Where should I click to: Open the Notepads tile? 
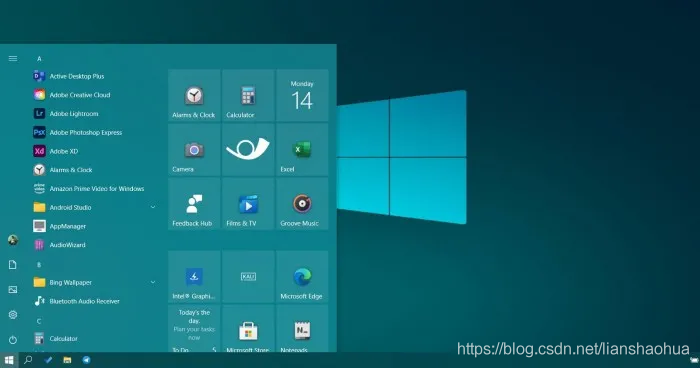[302, 329]
